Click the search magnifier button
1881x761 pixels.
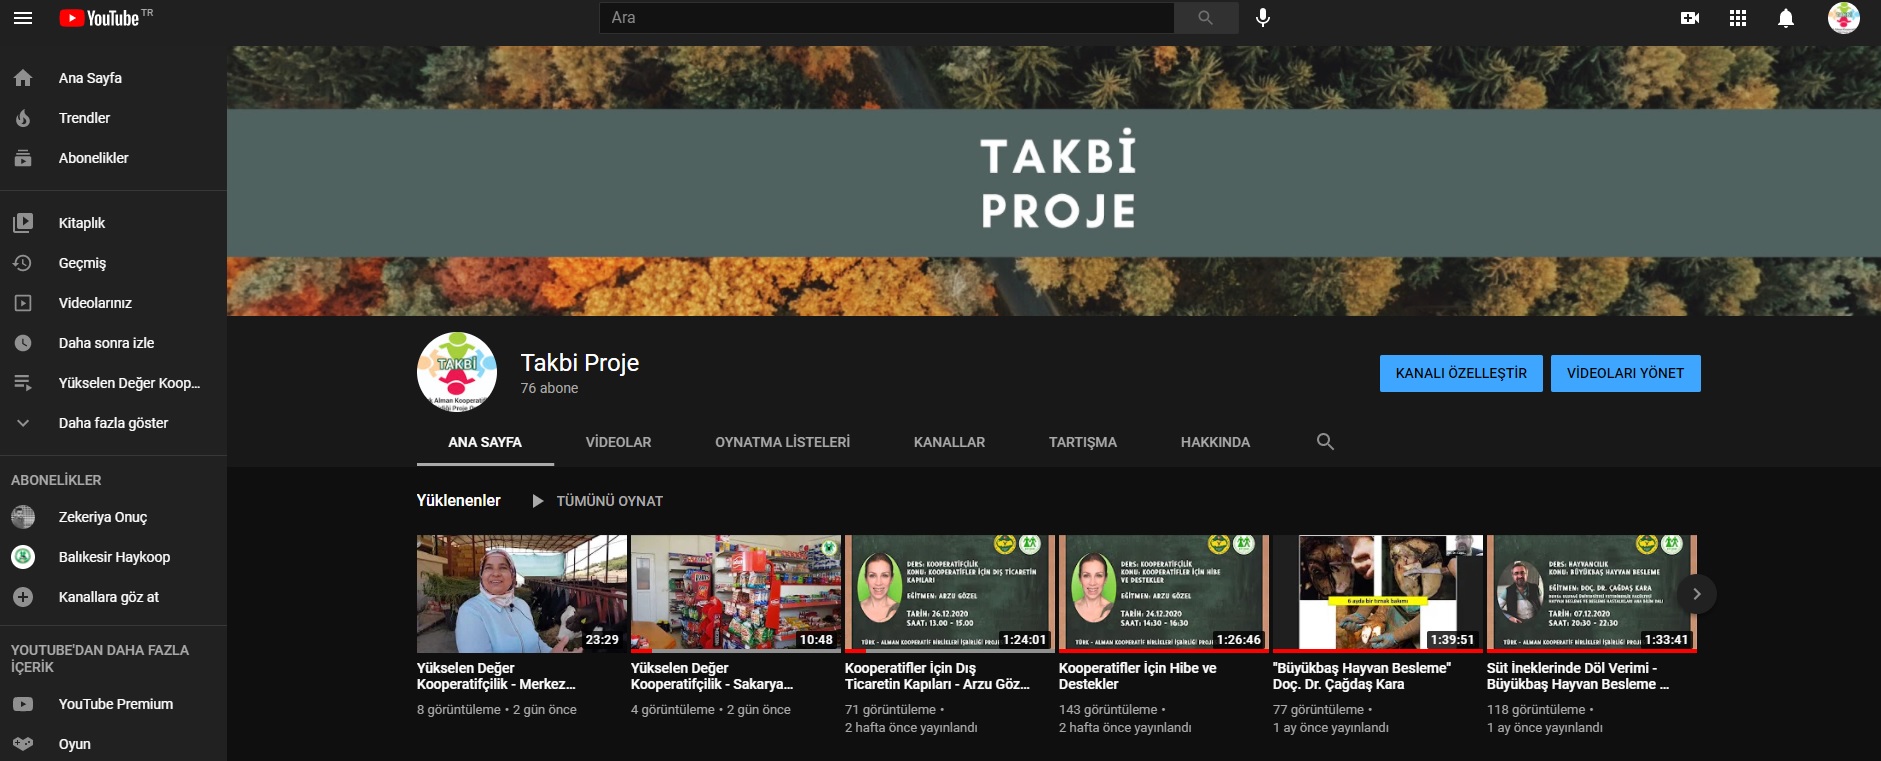1205,18
